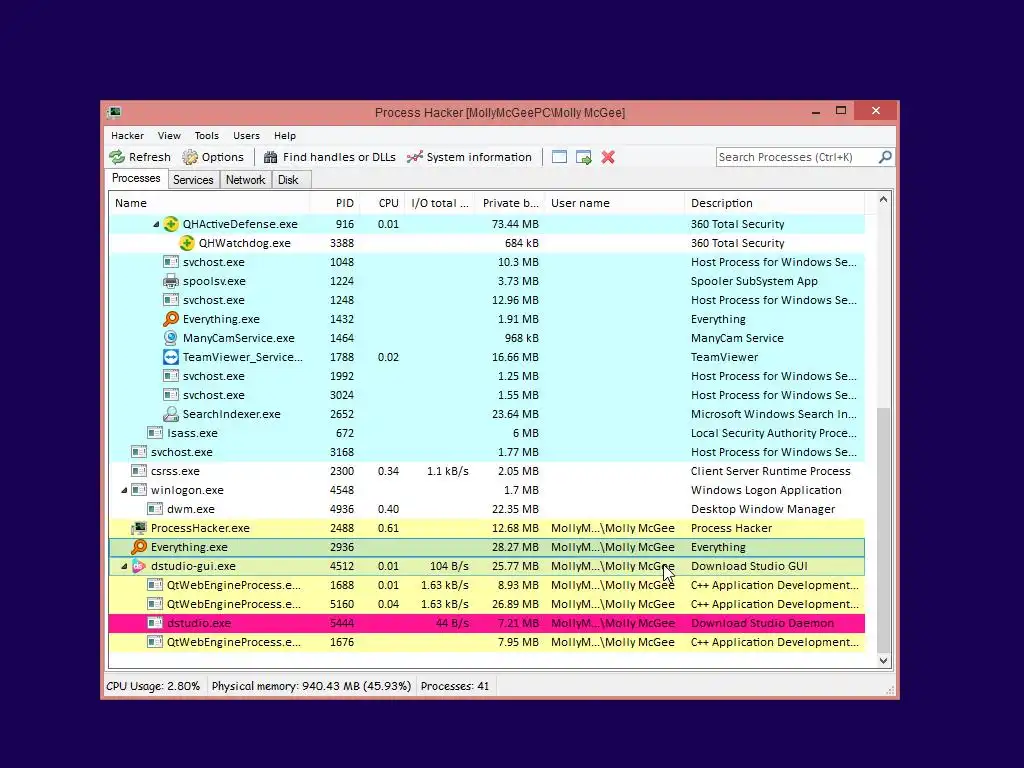This screenshot has height=768, width=1024.
Task: Click the dstudio.exe process icon
Action: pos(155,623)
